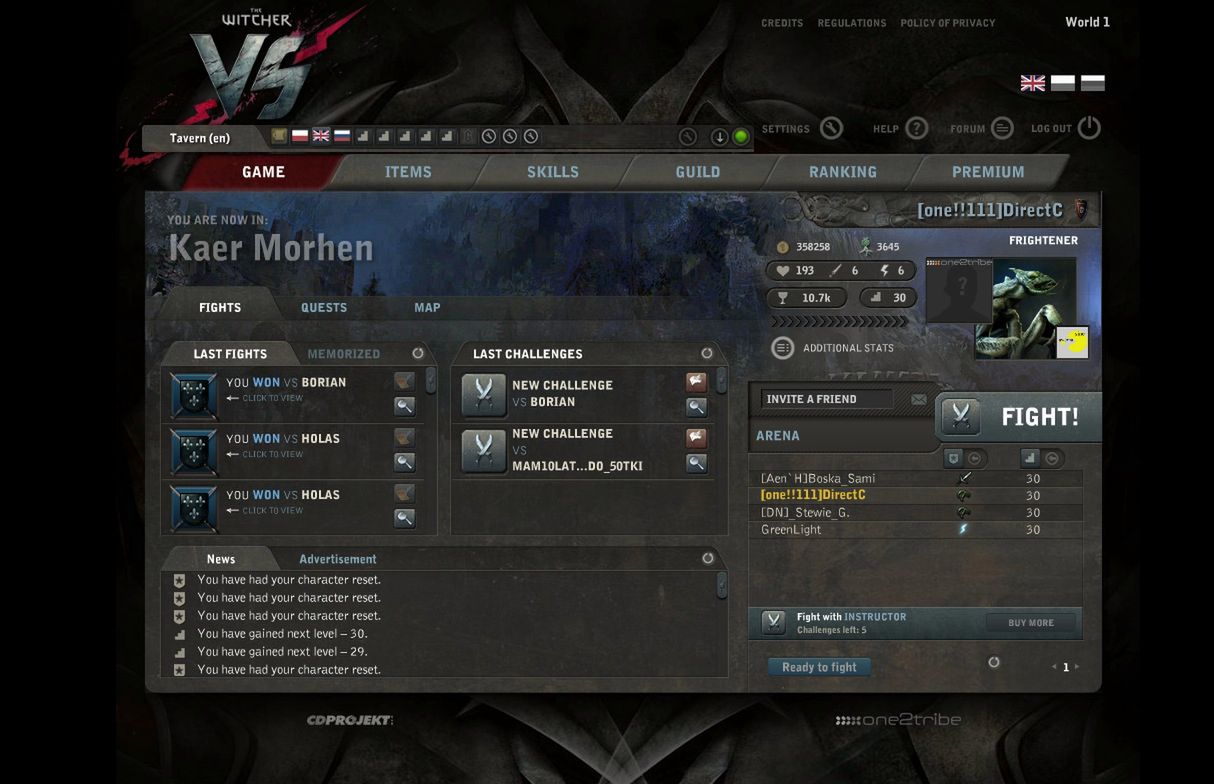Image resolution: width=1214 pixels, height=784 pixels.
Task: Switch language with the UK flag at top right
Action: pos(1033,83)
